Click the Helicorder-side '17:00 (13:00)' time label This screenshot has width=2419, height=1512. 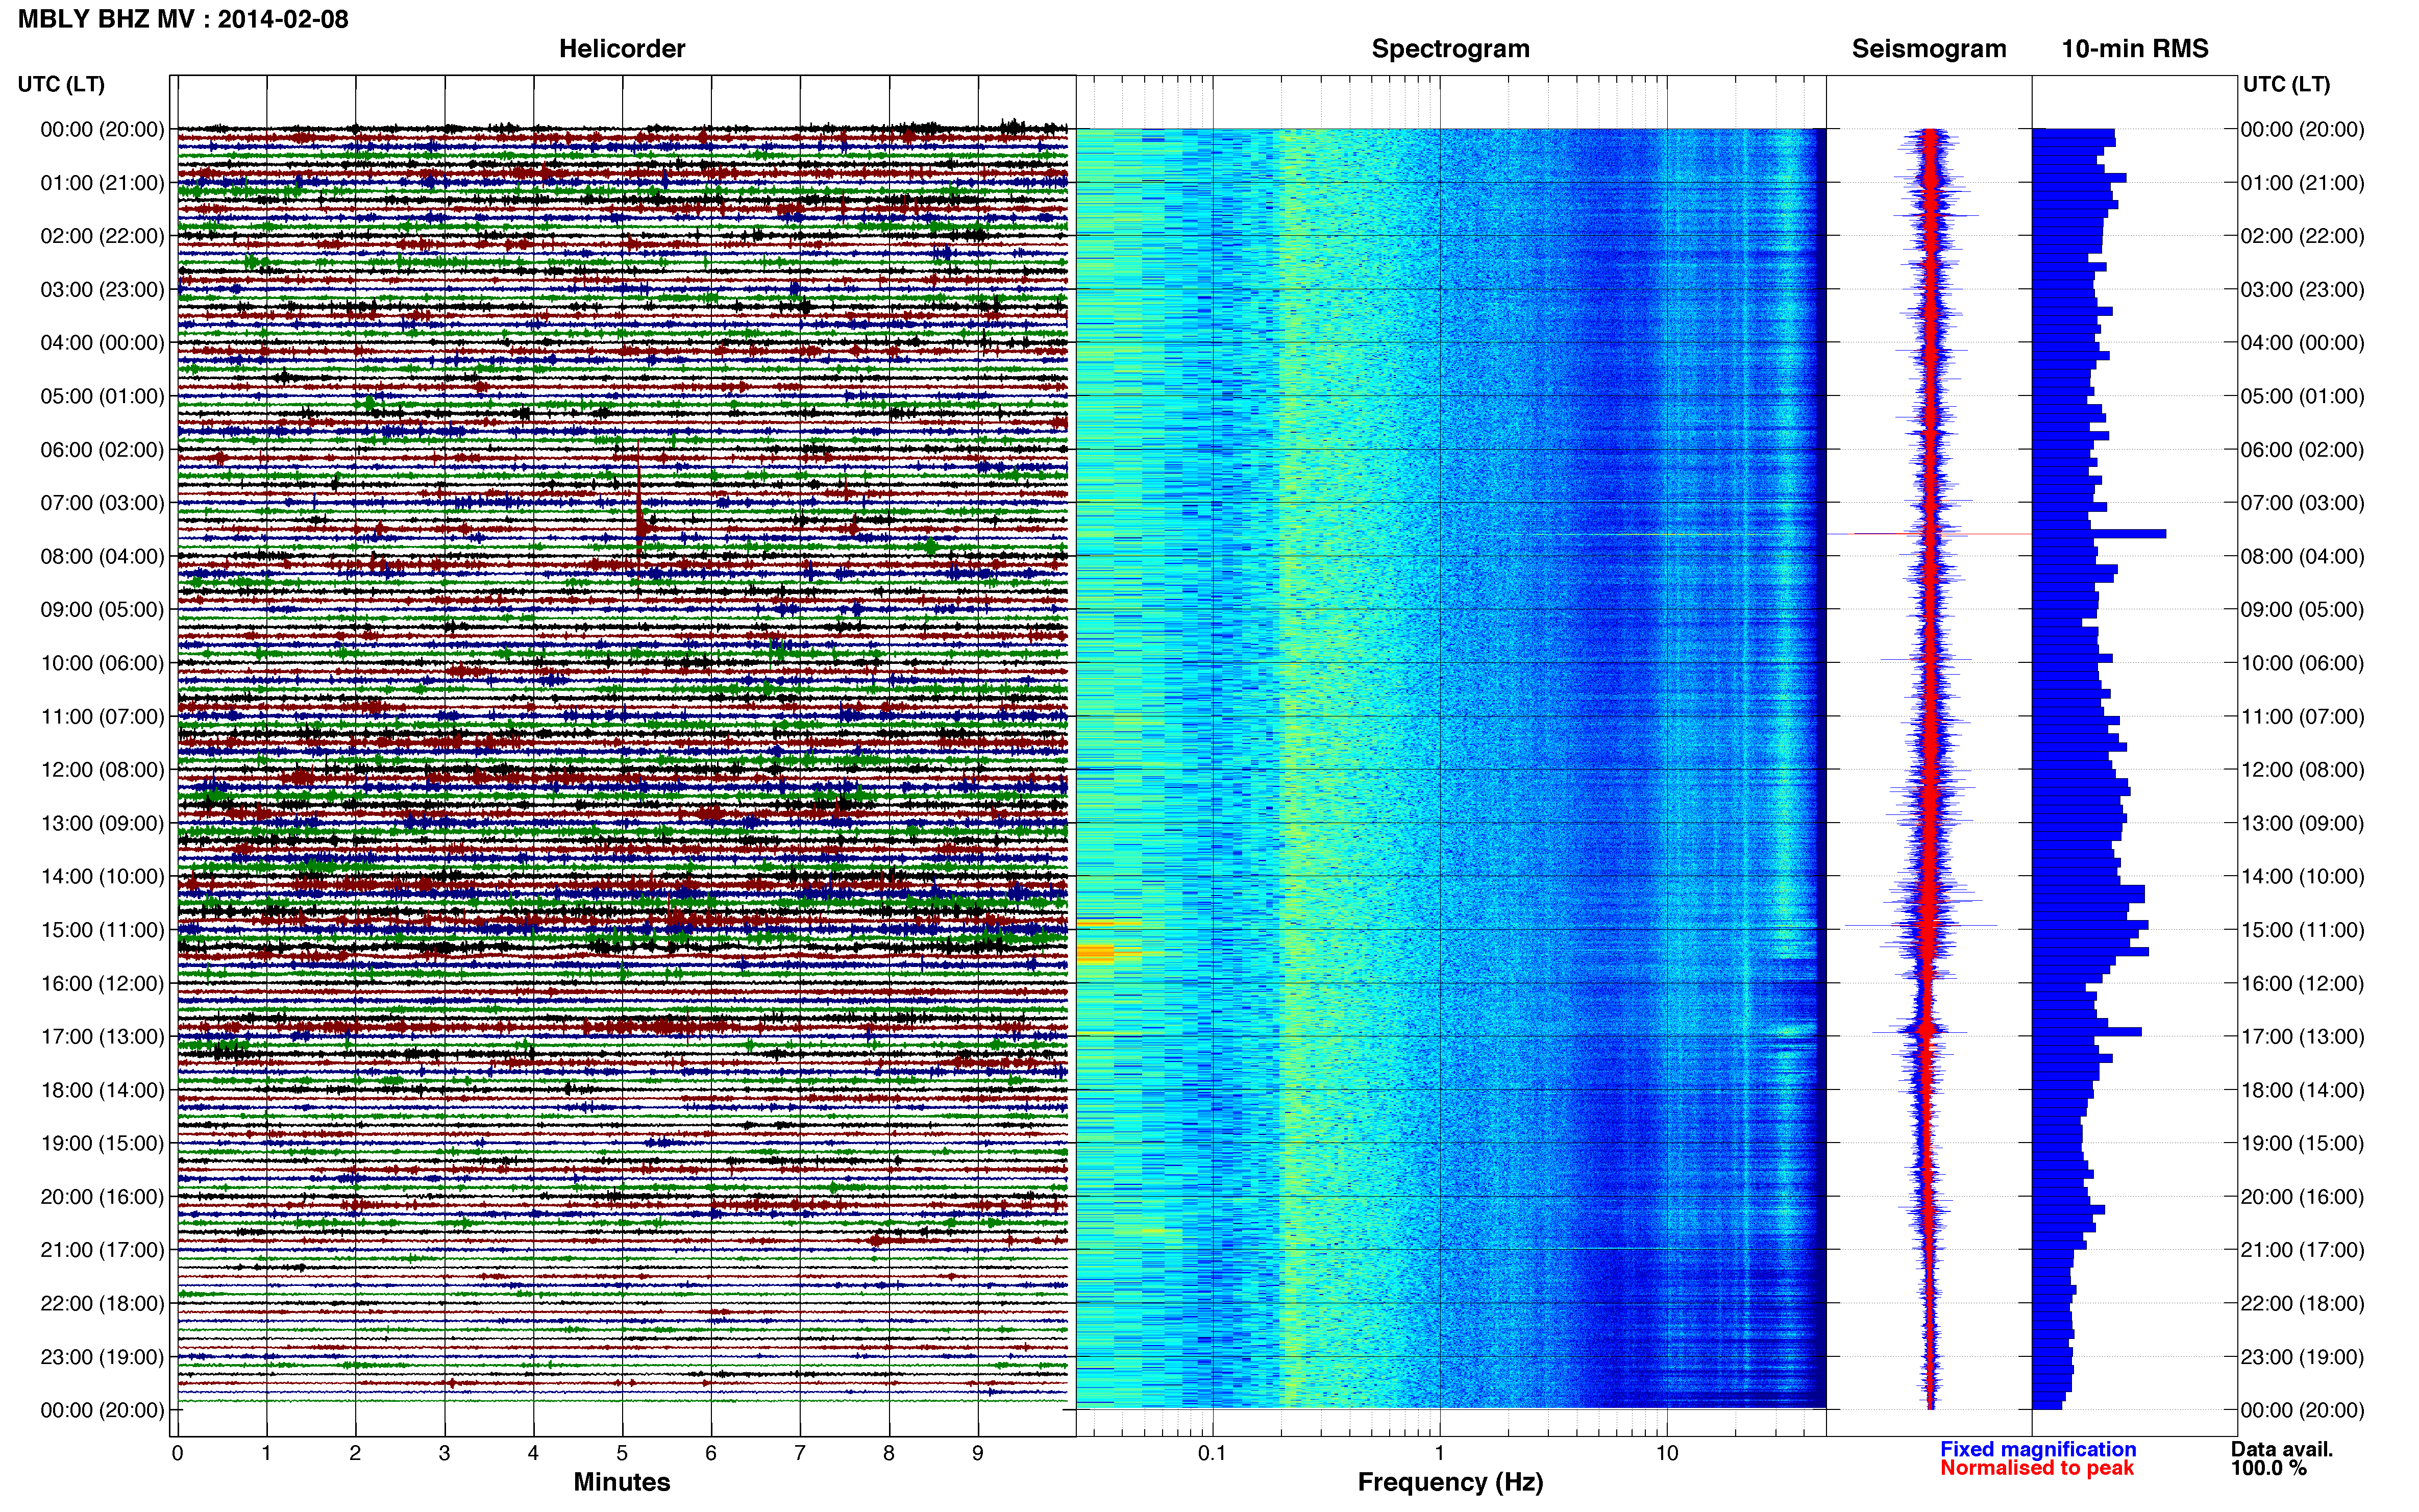[102, 1037]
